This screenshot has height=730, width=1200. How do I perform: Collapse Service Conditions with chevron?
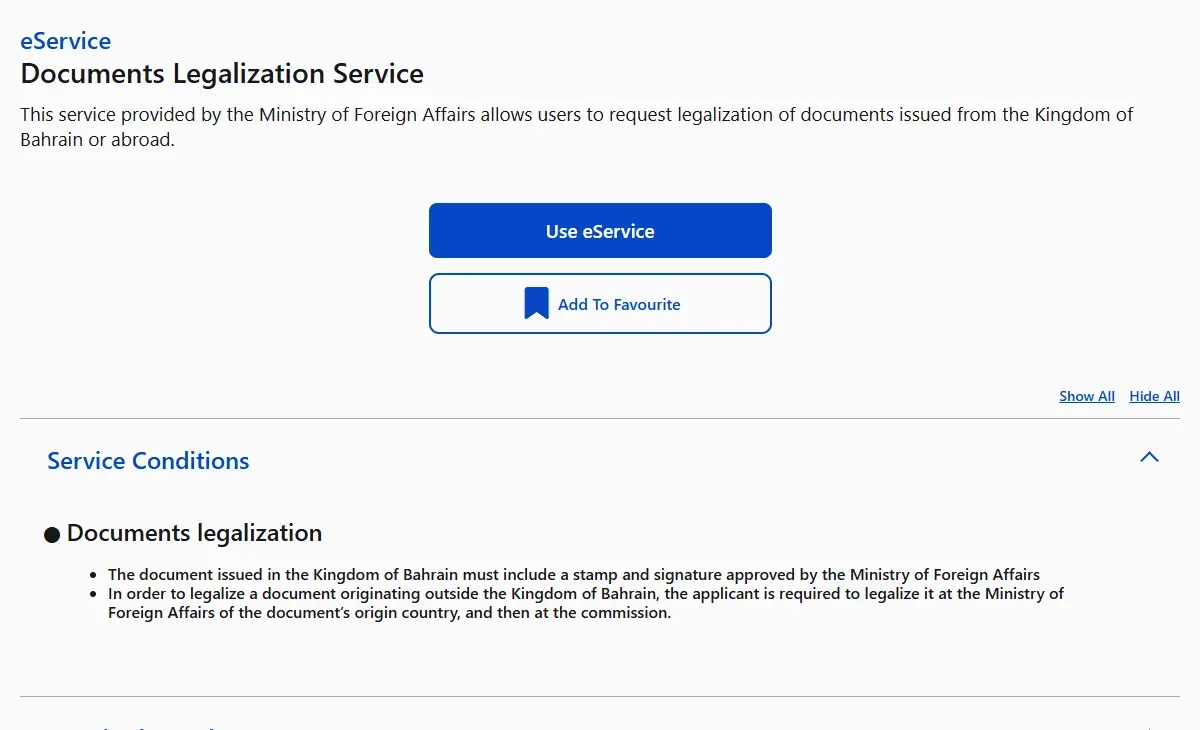click(x=1150, y=457)
